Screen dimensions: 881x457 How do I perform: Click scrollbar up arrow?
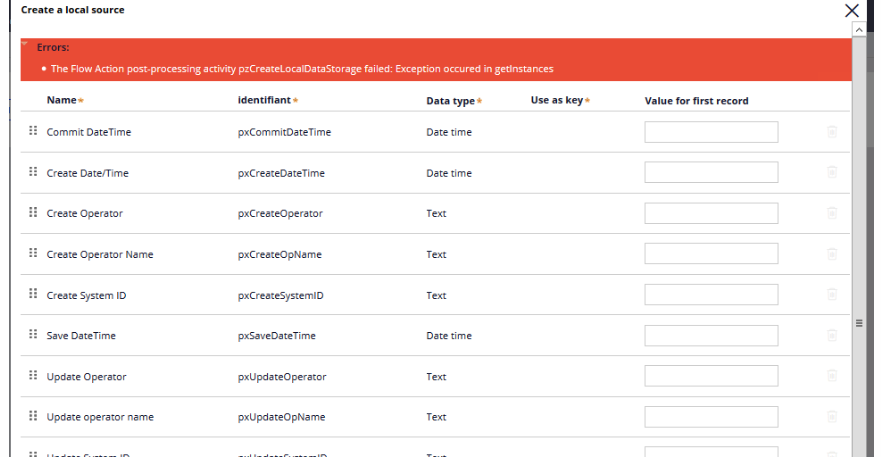click(859, 30)
